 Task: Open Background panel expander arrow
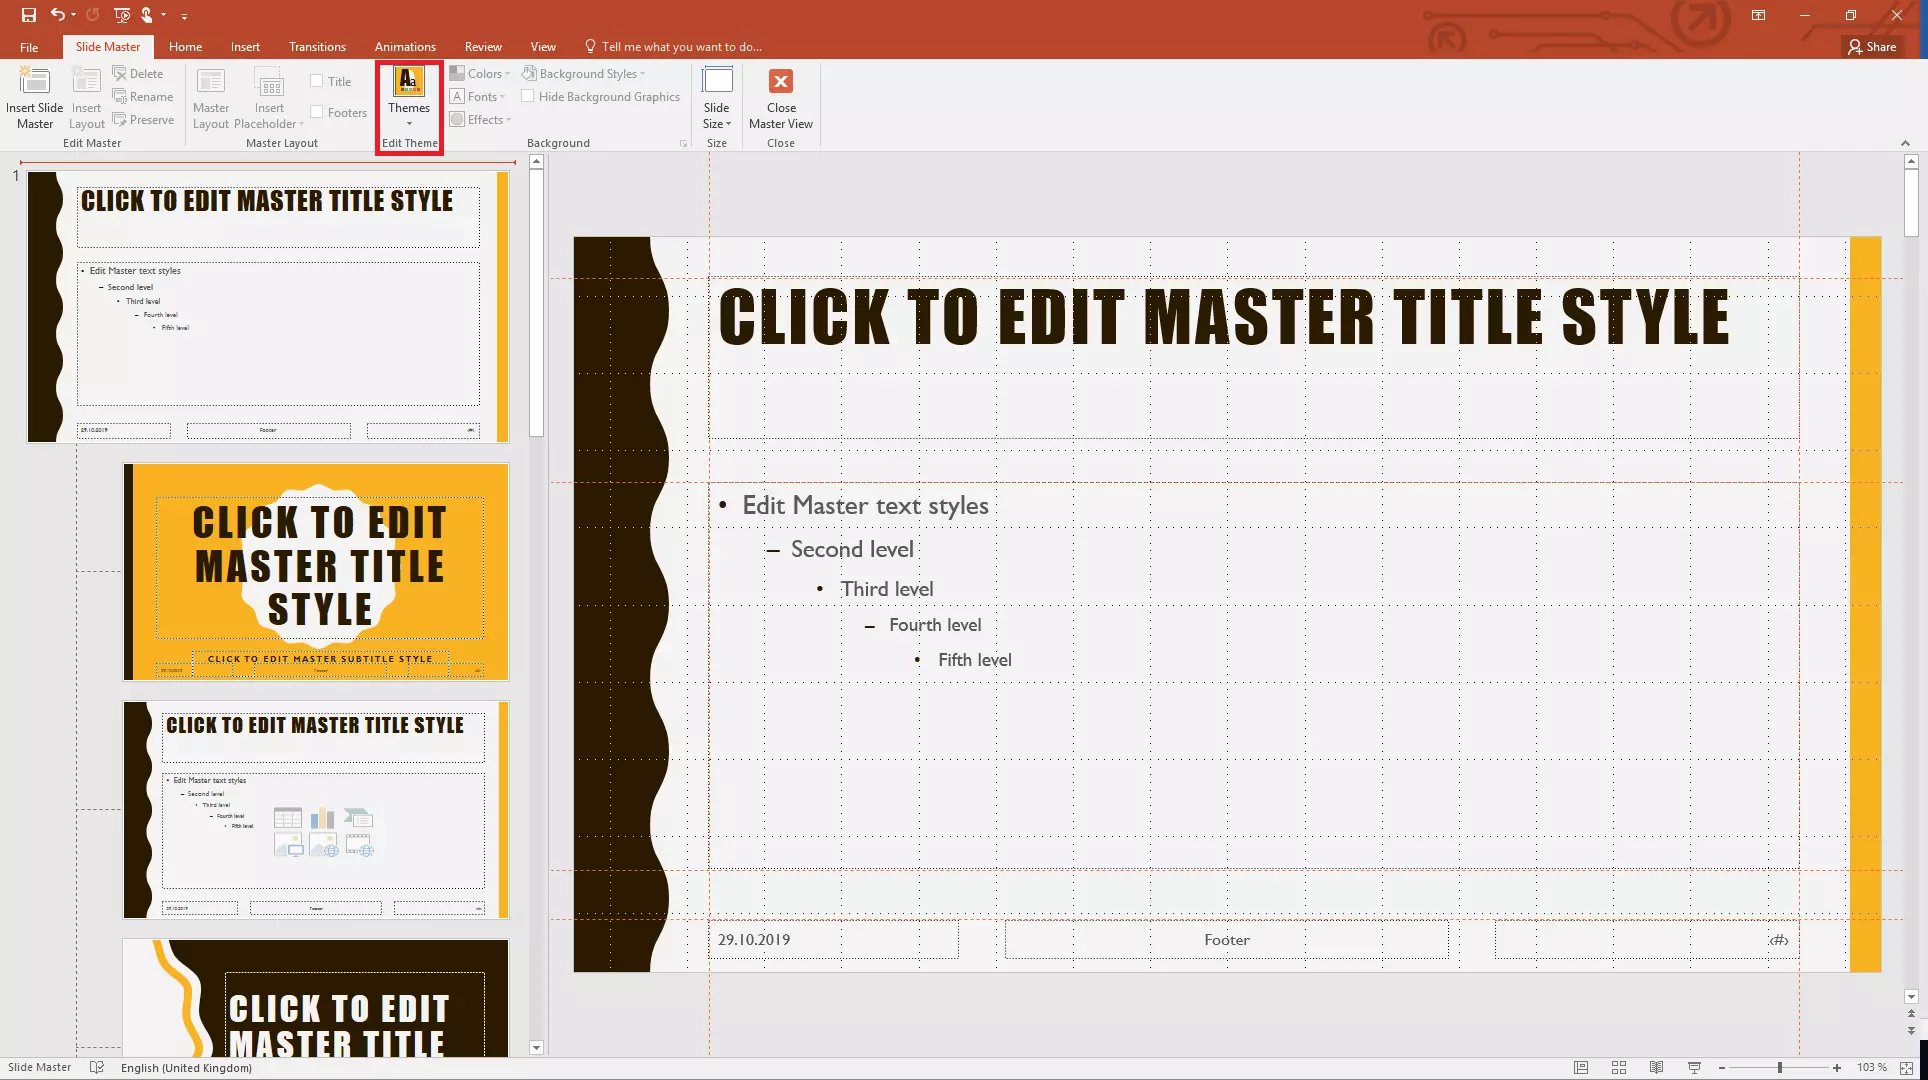[x=685, y=143]
